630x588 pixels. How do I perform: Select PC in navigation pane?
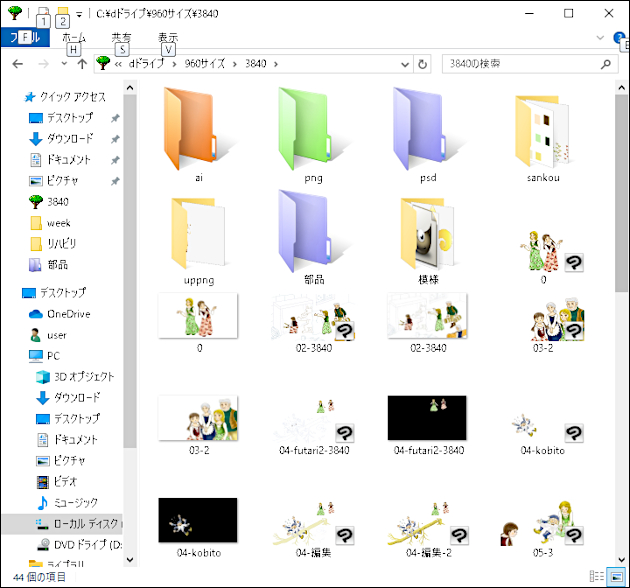(x=44, y=356)
